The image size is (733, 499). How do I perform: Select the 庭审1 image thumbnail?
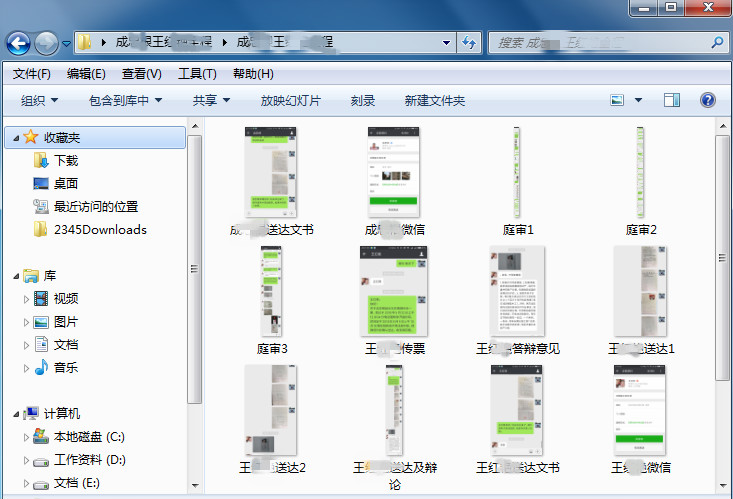point(517,173)
